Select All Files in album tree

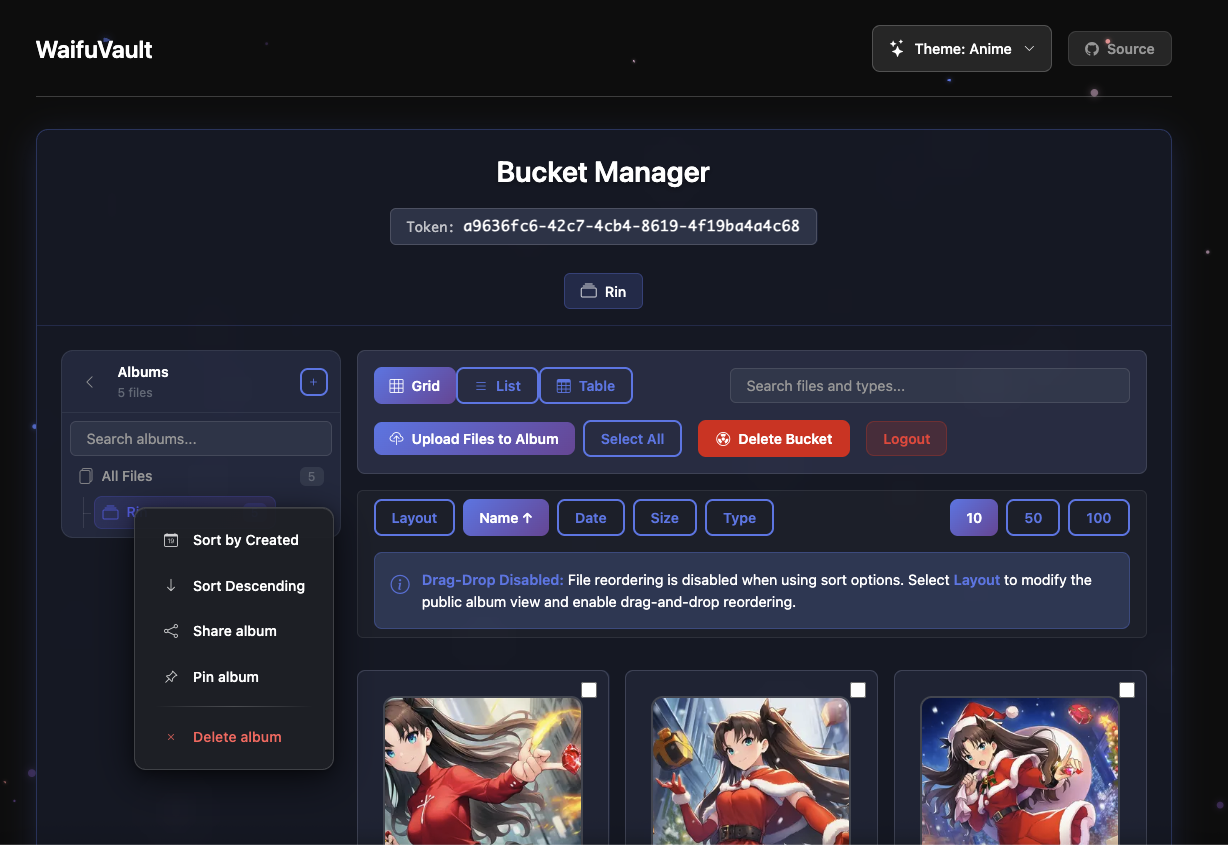(201, 476)
